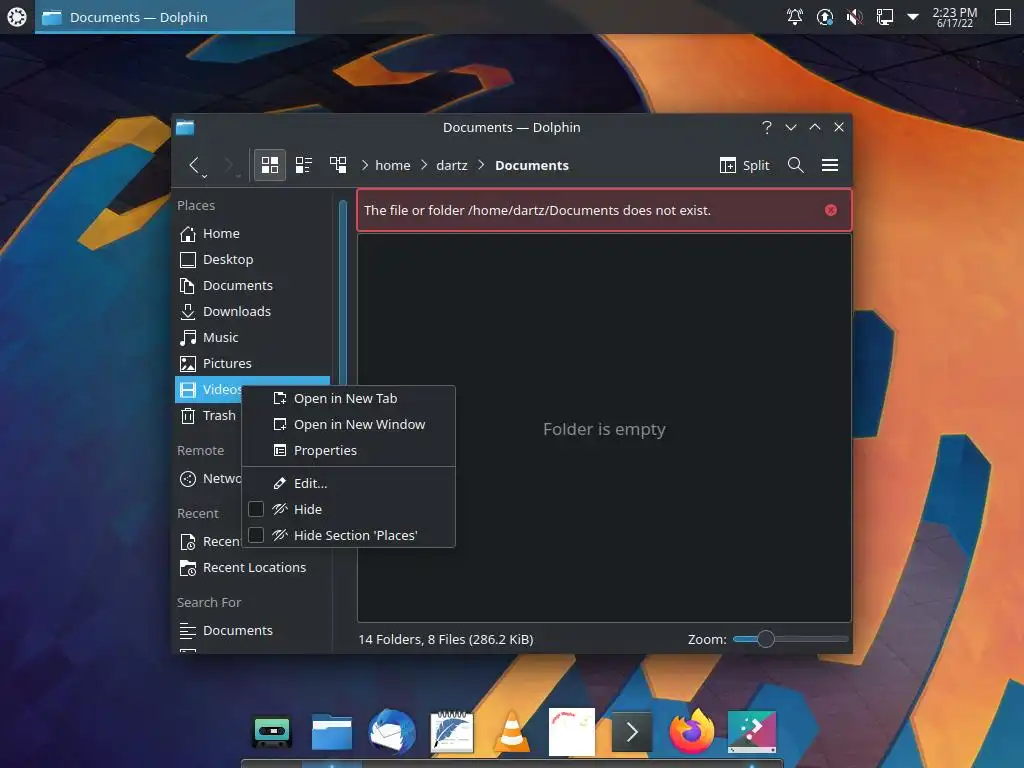Click the Dolphin window help question mark
This screenshot has width=1024, height=768.
(x=767, y=127)
